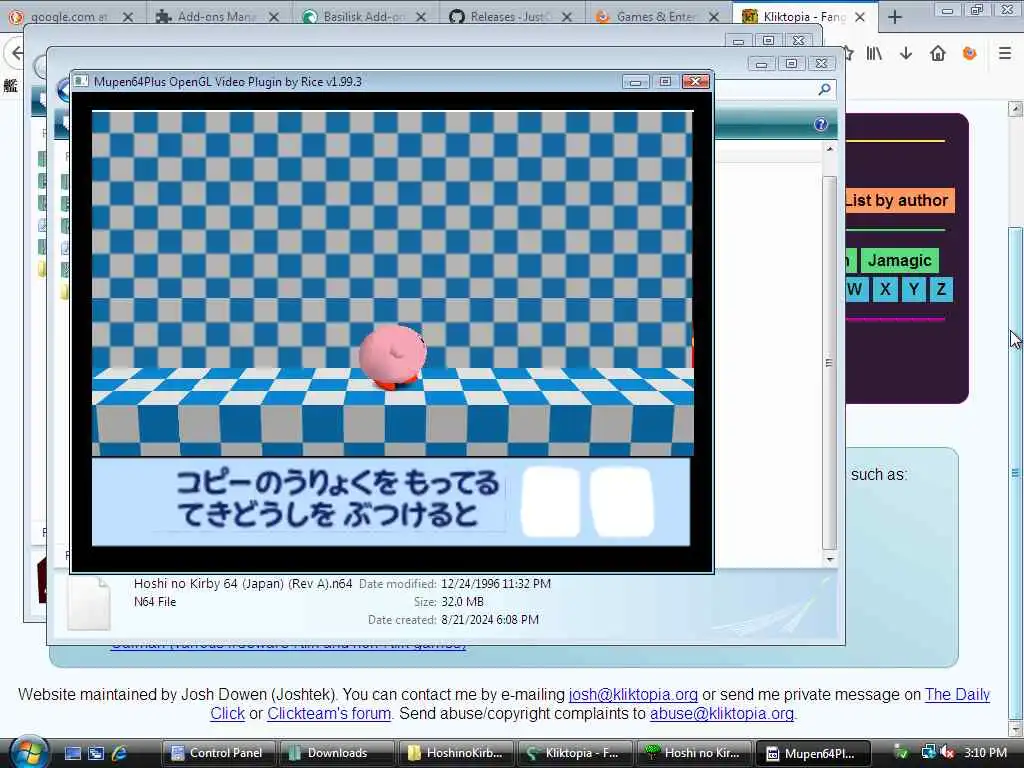Switch to HoshinoKirb... taskbar button
The height and width of the screenshot is (768, 1024).
(x=456, y=753)
